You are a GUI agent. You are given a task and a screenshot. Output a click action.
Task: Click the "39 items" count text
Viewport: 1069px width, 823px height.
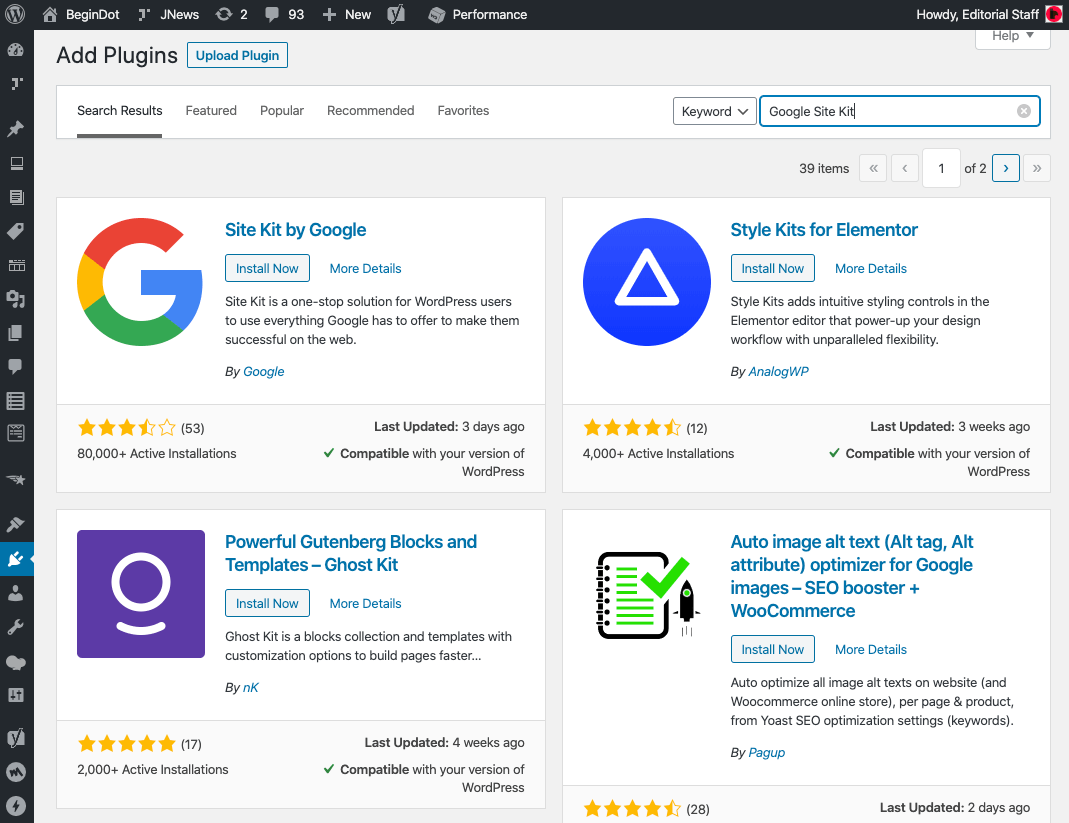[824, 168]
